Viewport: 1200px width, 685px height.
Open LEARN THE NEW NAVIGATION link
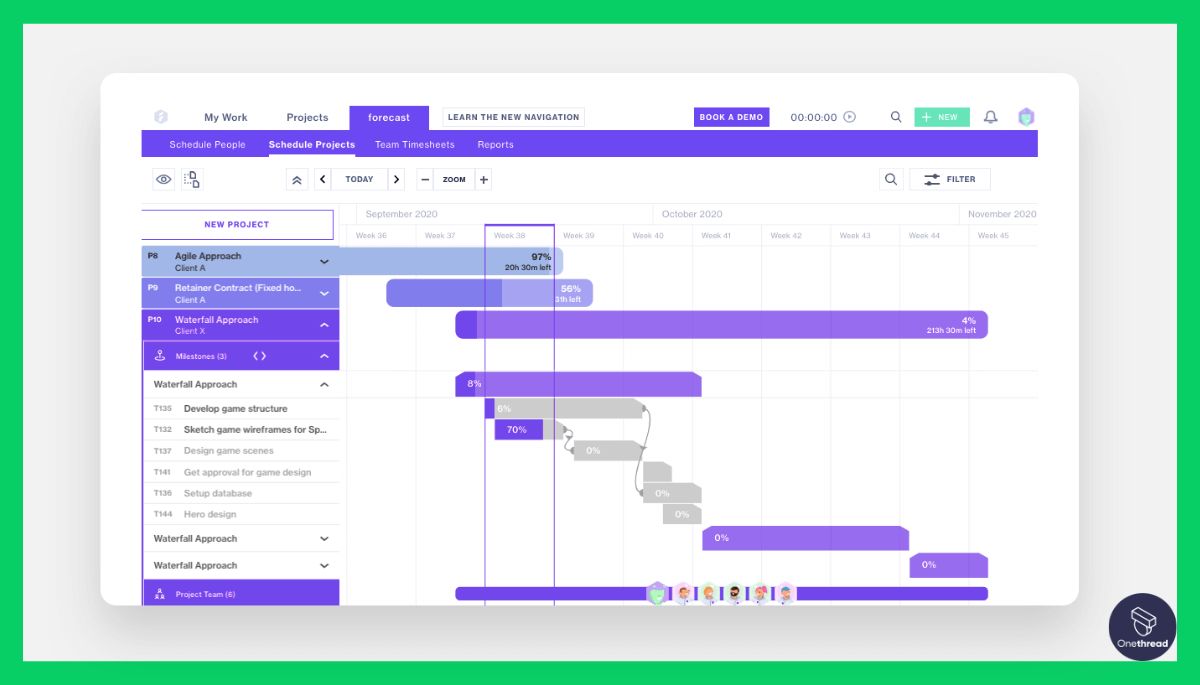tap(513, 117)
